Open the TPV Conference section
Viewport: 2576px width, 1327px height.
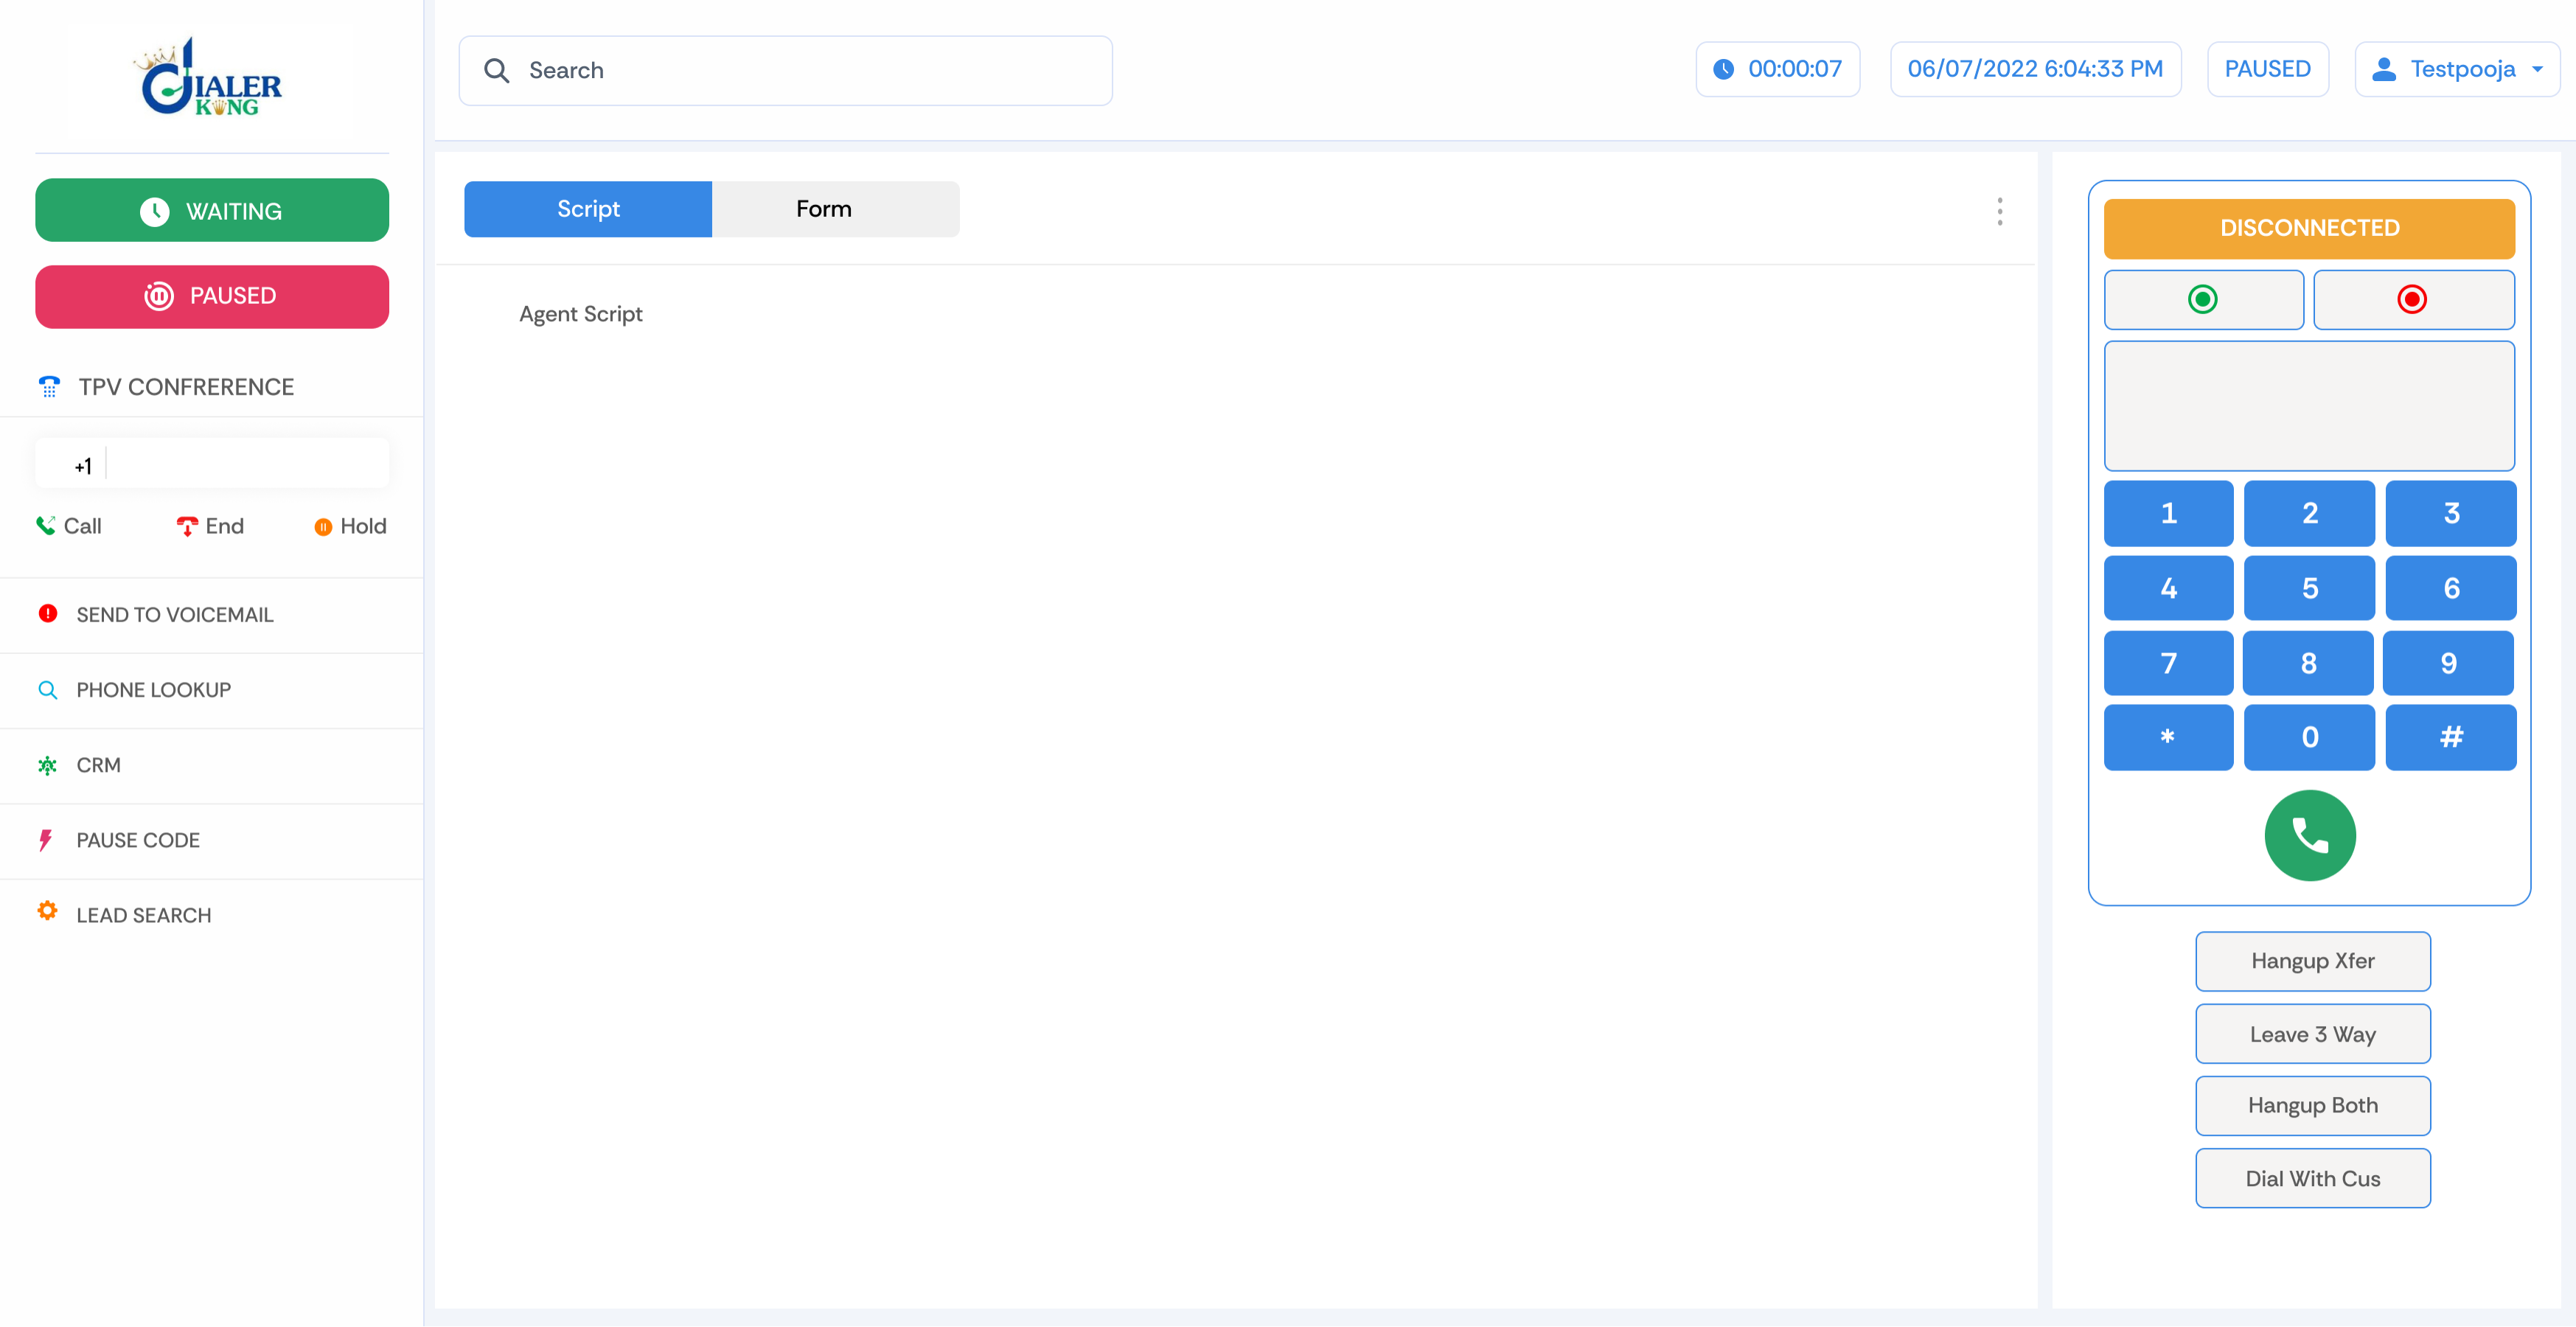(186, 386)
